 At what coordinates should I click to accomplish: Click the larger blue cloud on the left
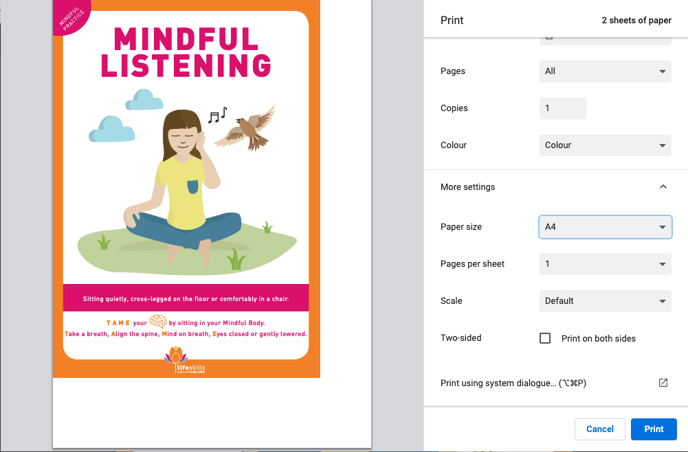pos(111,130)
